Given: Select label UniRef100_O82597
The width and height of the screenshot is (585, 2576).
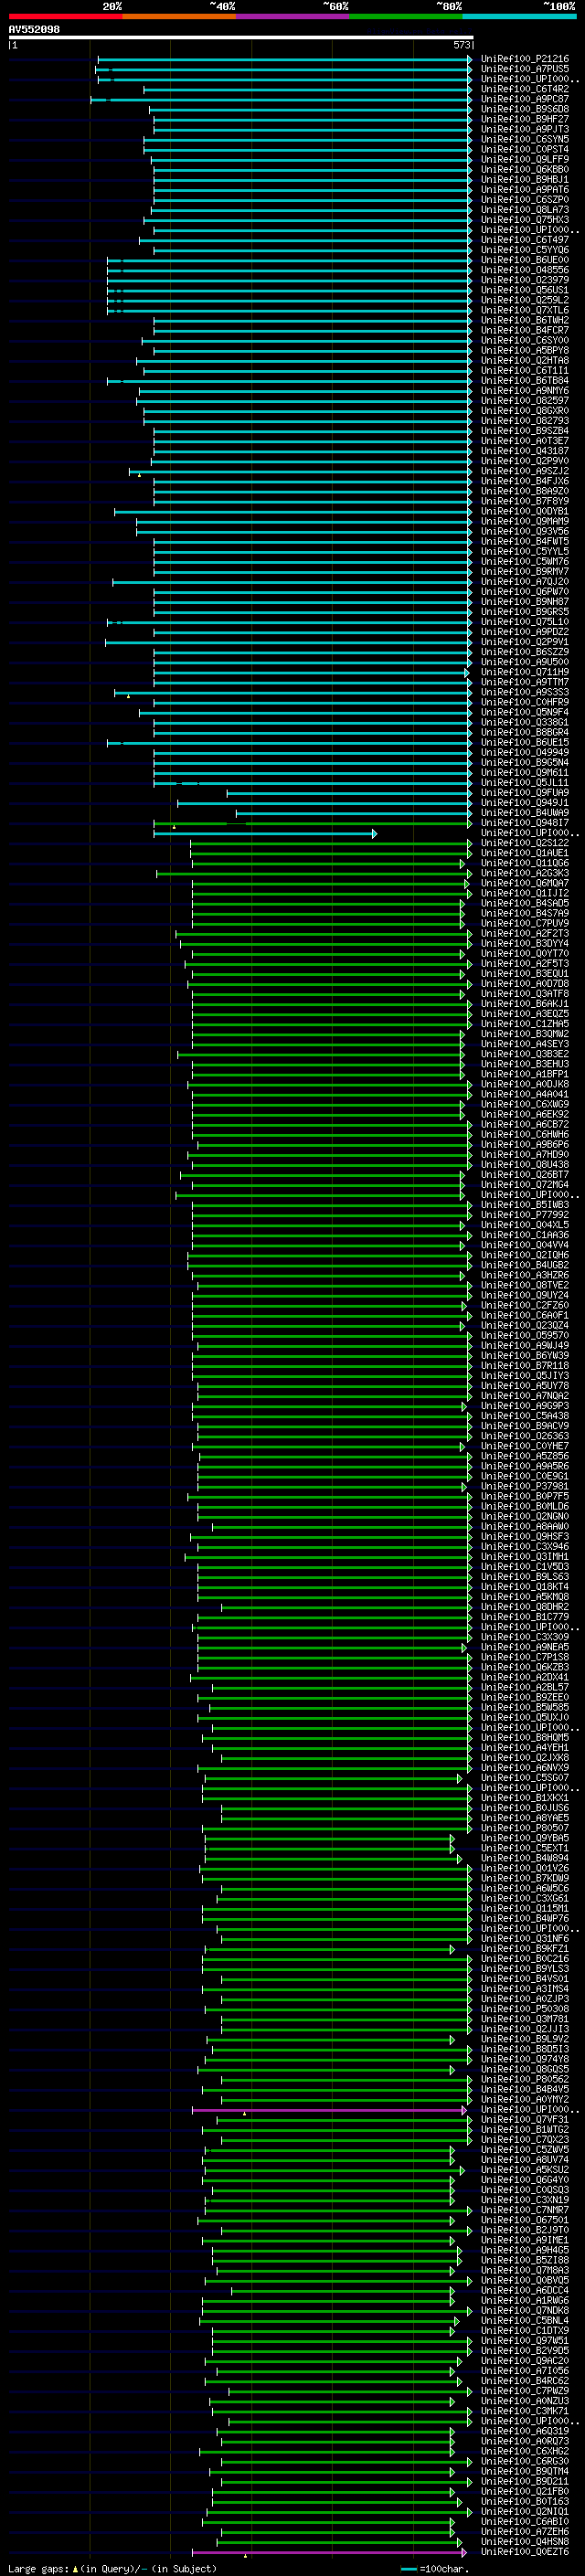Looking at the screenshot, I should [524, 400].
